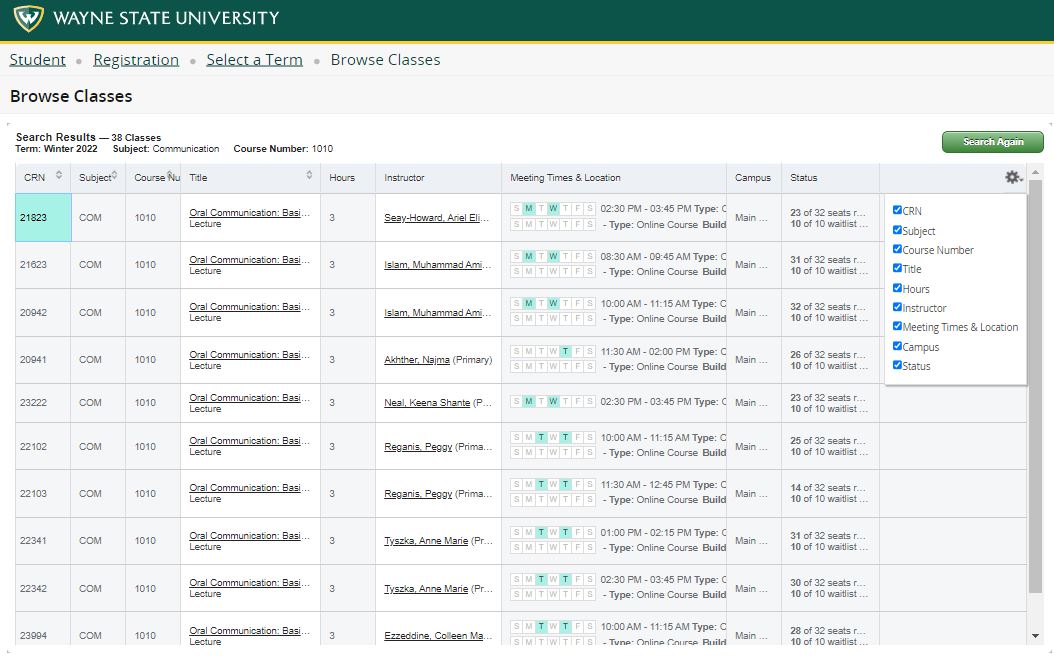Open Ezzeddine, Colleen instructor link
Screen dimensions: 1054x671
pos(438,635)
